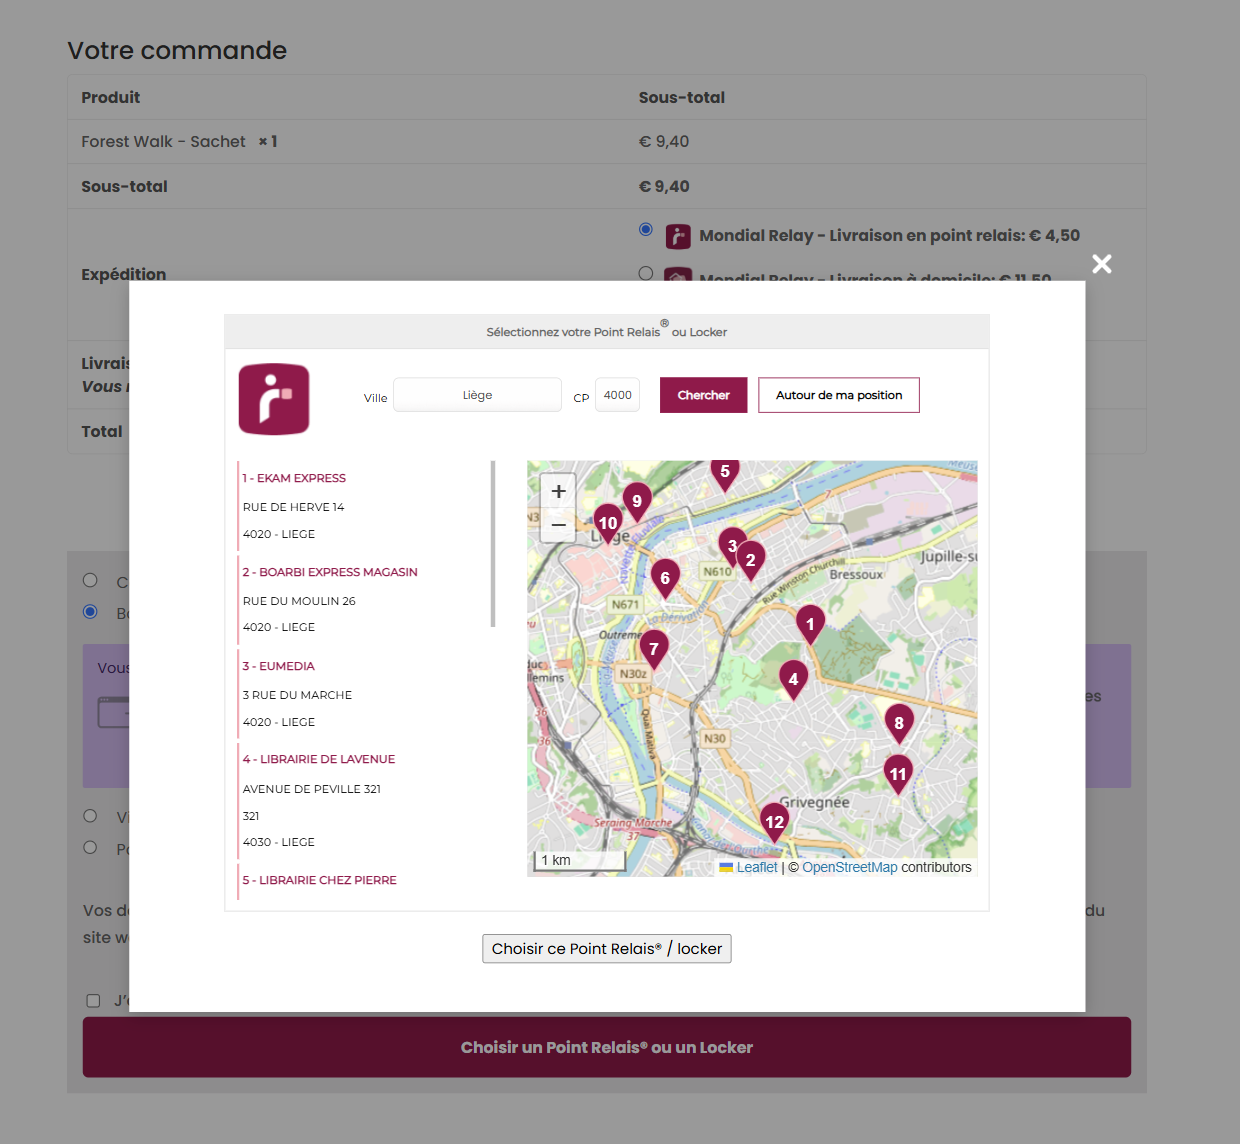Click the Mondial Relay logo in popup
The height and width of the screenshot is (1144, 1240).
point(274,399)
